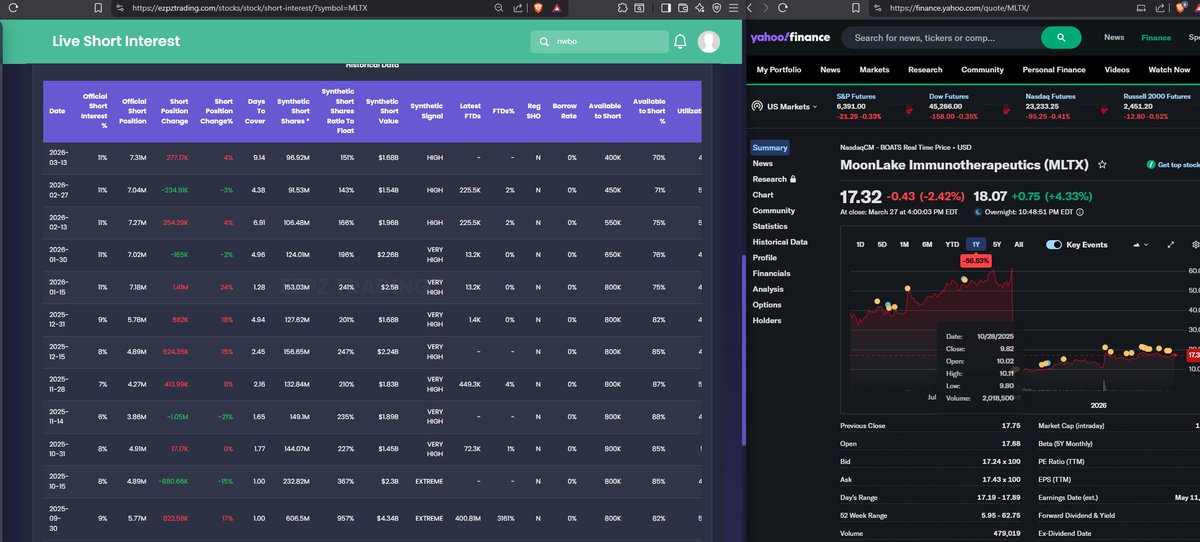This screenshot has width=1200, height=542.
Task: Open Brave Wallet icon in left browser toolbar
Action: pos(683,8)
